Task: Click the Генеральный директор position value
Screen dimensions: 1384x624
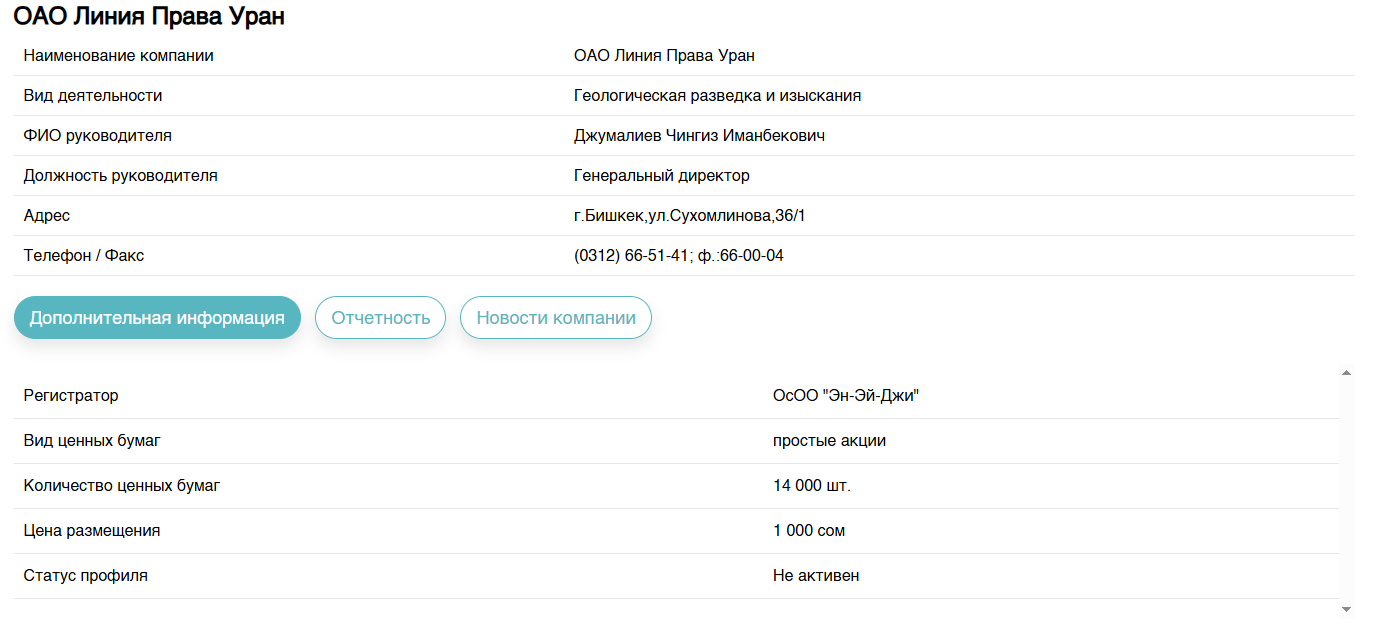Action: (661, 176)
